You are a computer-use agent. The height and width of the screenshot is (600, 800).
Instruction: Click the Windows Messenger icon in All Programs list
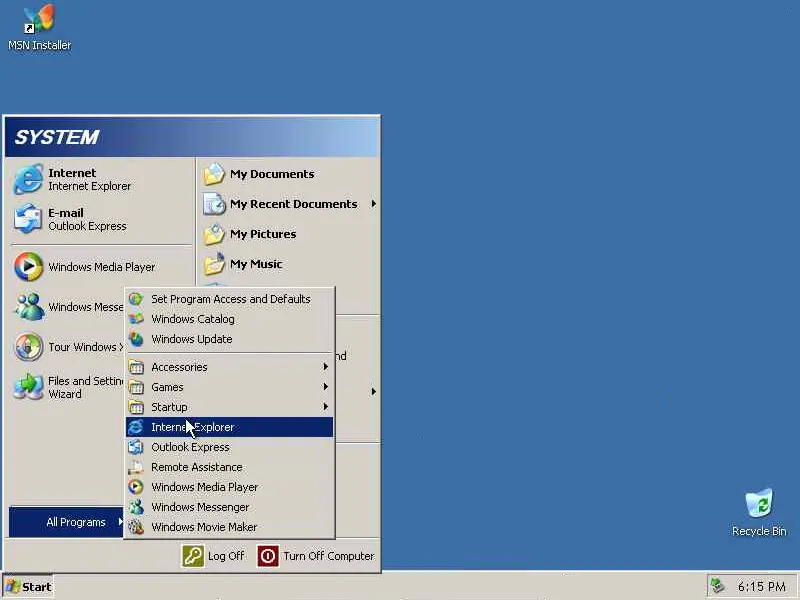(136, 507)
